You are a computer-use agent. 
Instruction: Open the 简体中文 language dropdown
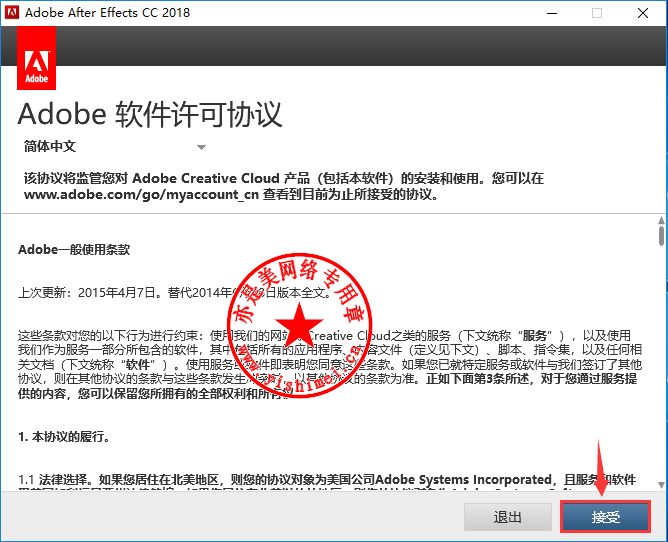[x=115, y=147]
